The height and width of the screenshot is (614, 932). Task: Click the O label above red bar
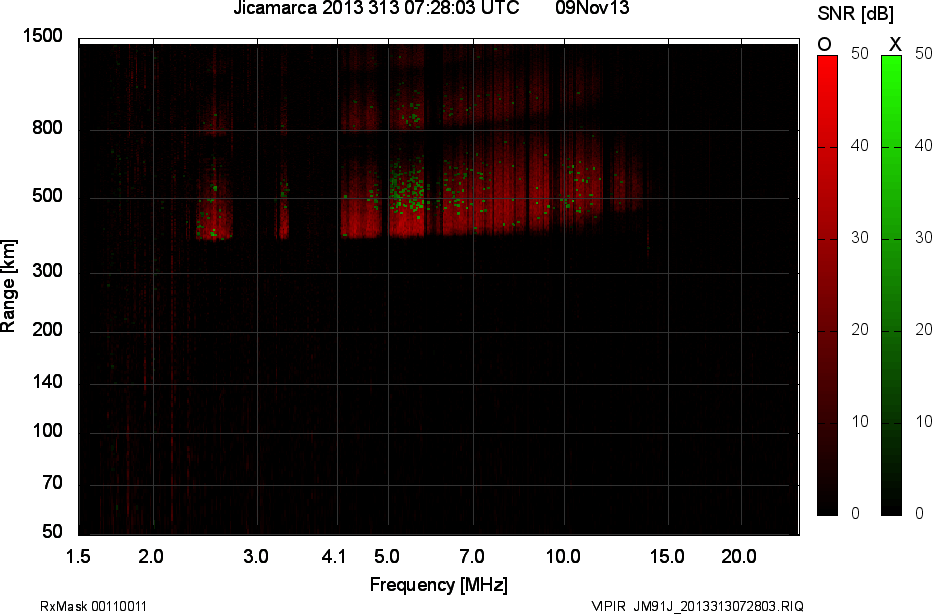coord(825,44)
